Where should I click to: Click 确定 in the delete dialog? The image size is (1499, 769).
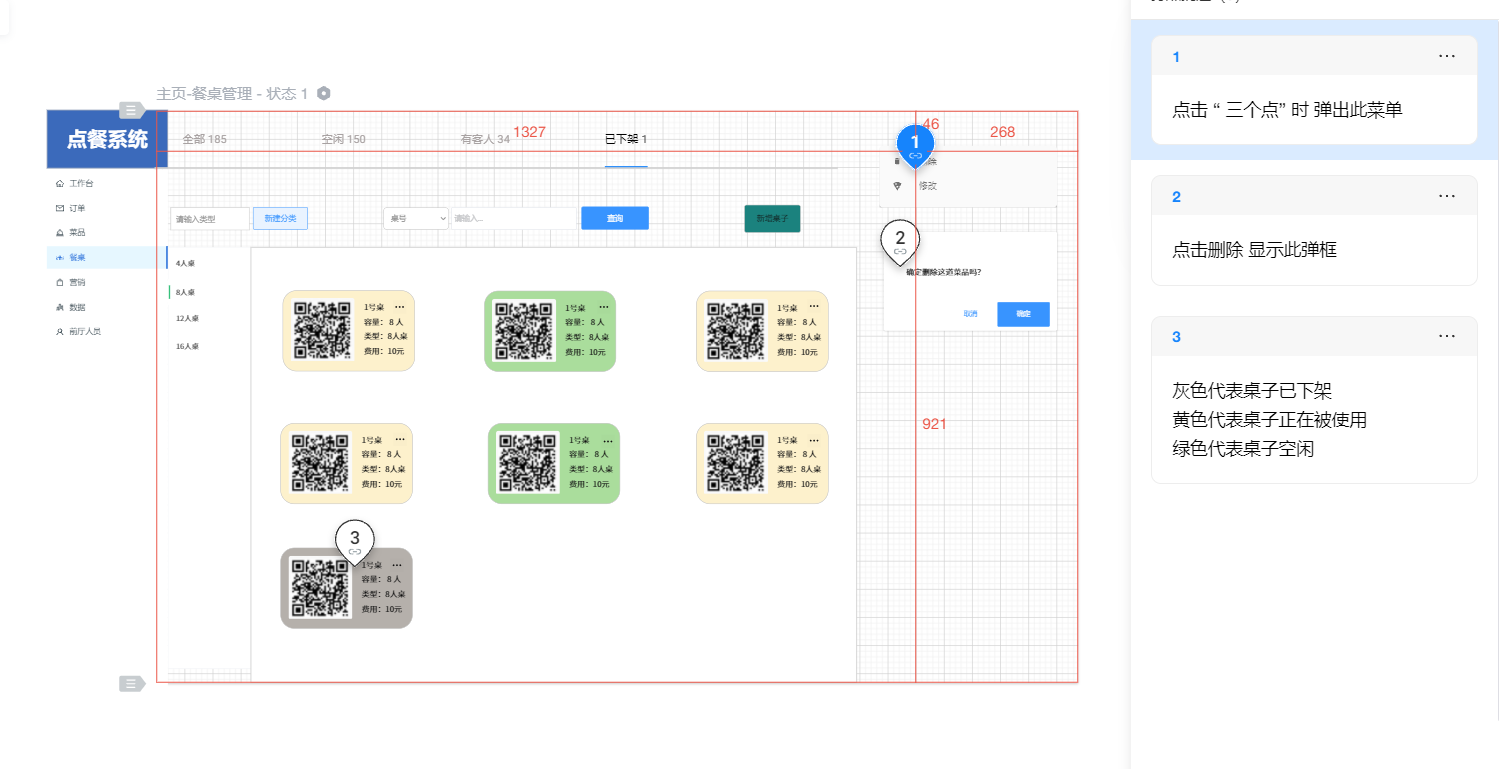(x=1023, y=314)
